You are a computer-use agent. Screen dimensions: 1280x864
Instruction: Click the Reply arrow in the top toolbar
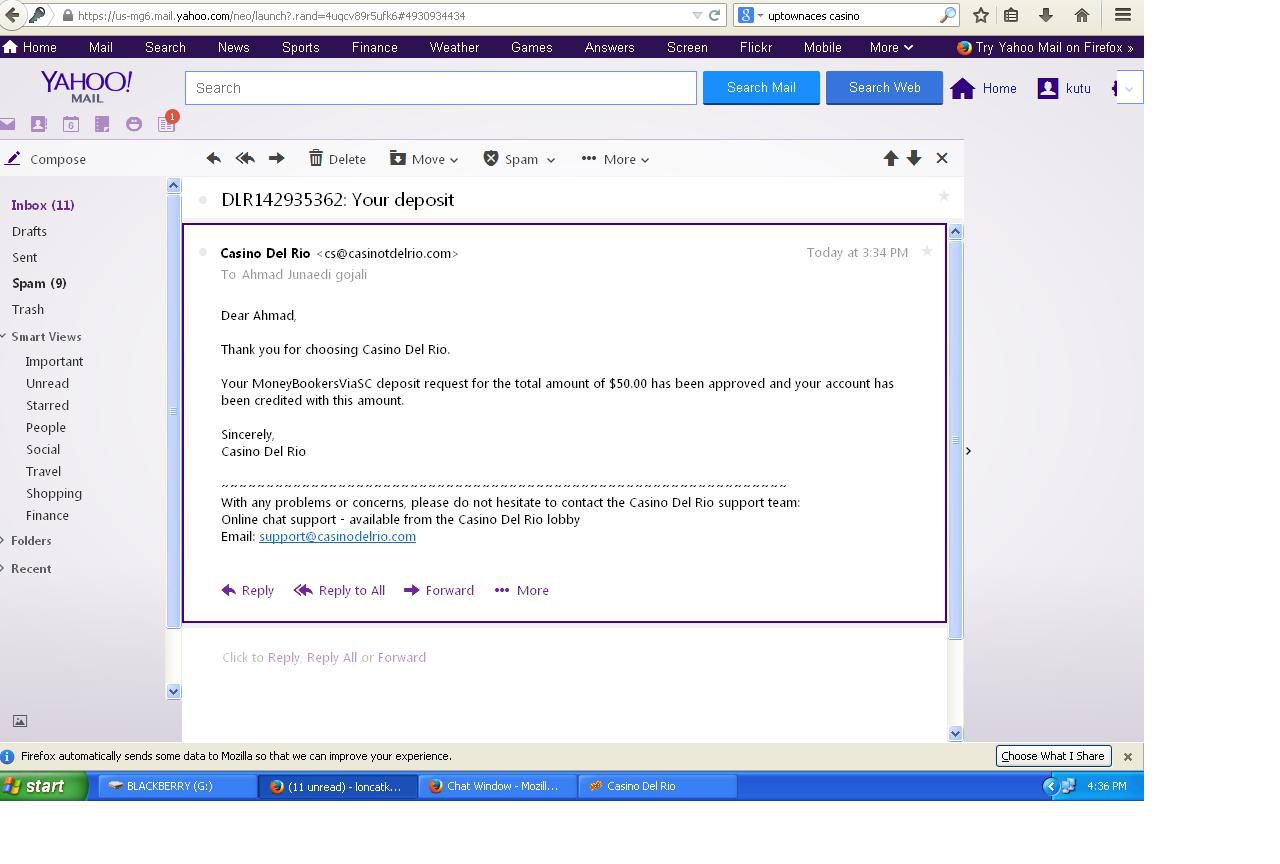point(213,158)
